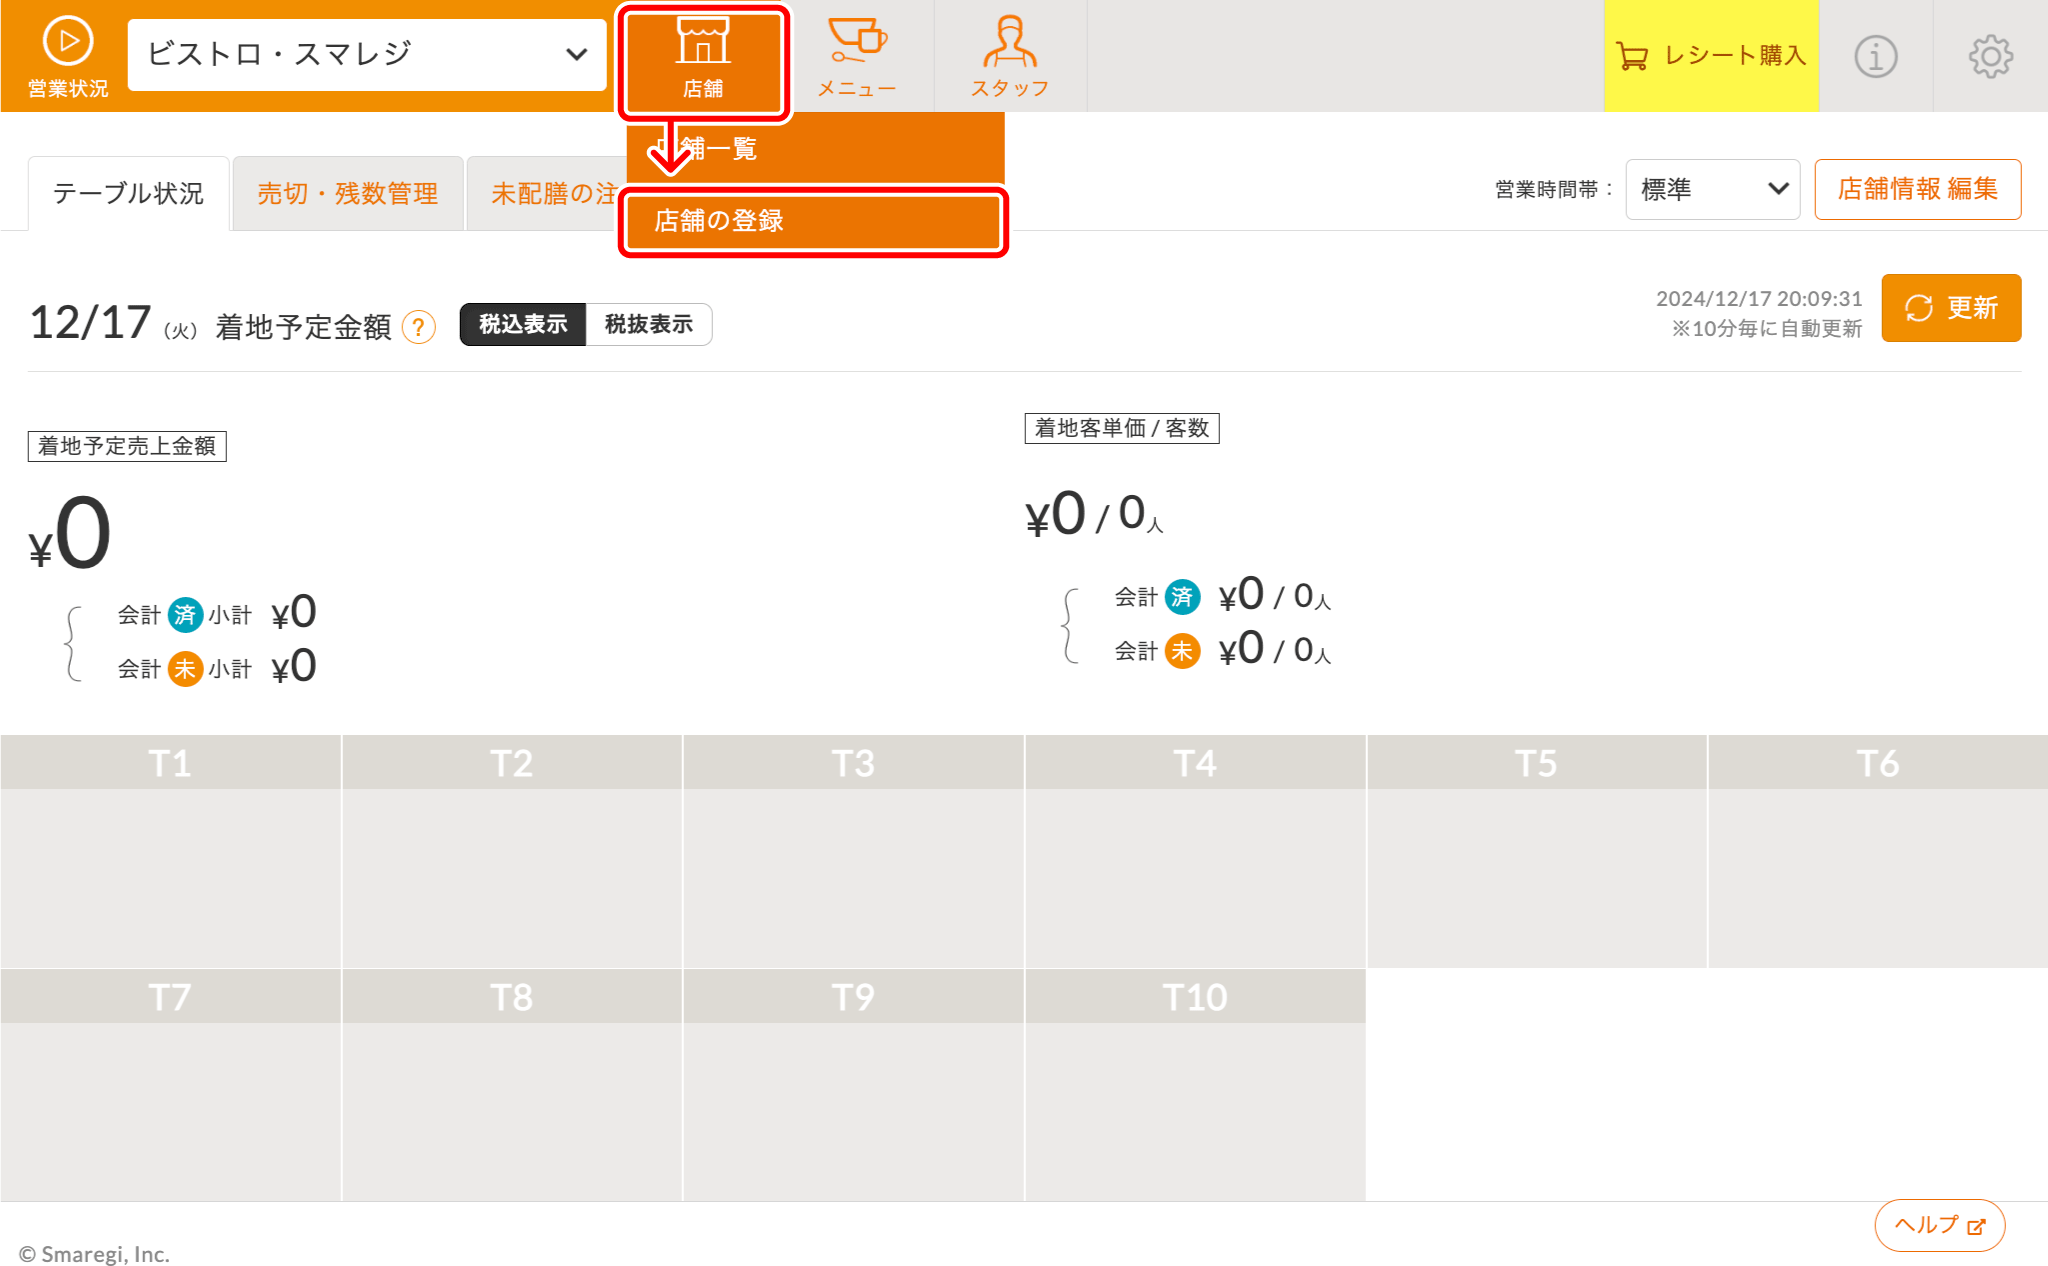Switch to 税込表示 display
Viewport: 2048px width, 1266px height.
pyautogui.click(x=522, y=324)
